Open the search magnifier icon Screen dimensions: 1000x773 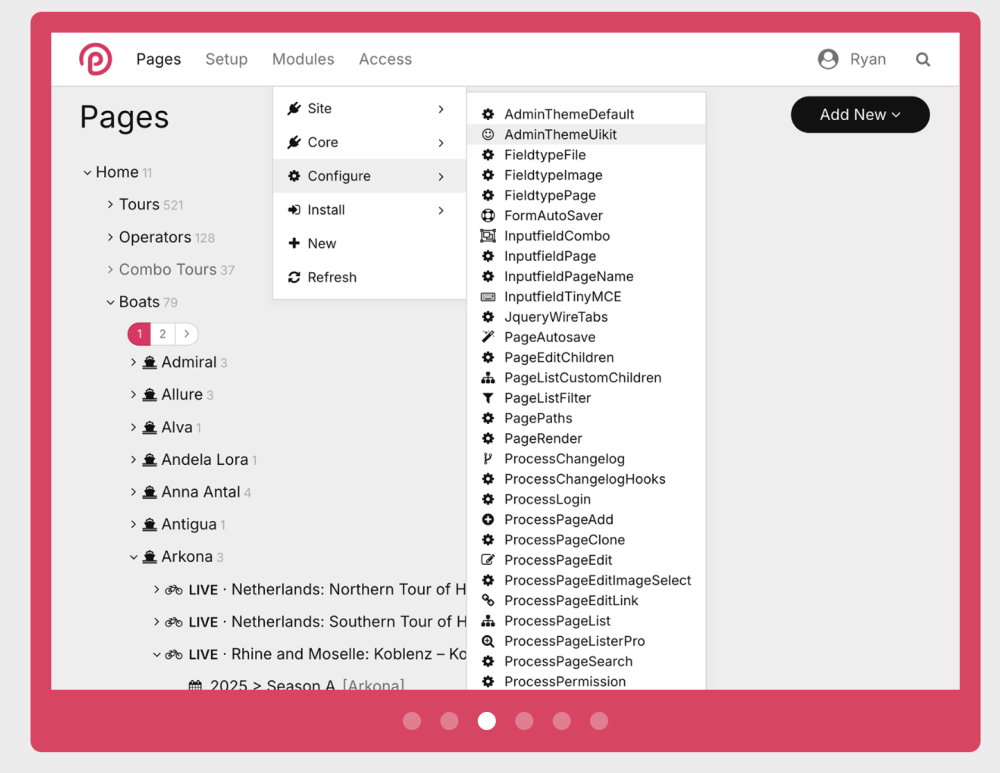tap(922, 59)
